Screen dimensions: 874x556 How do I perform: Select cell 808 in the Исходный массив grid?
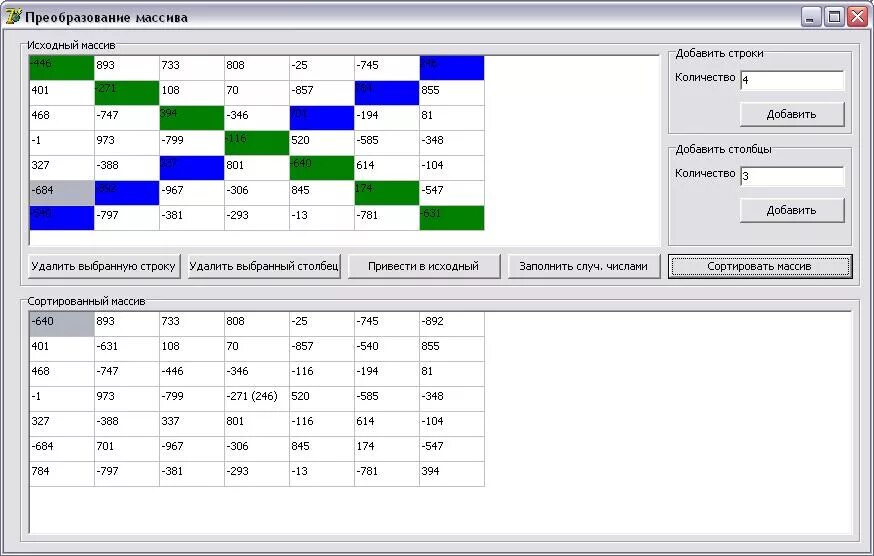pos(257,67)
